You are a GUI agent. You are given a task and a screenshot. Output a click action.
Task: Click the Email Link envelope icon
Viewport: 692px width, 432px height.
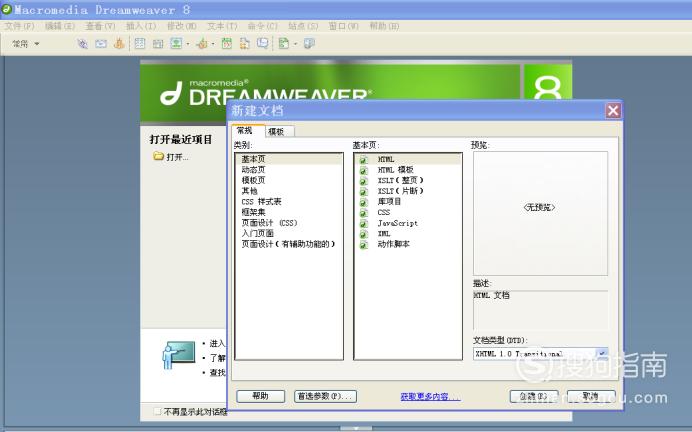[101, 43]
